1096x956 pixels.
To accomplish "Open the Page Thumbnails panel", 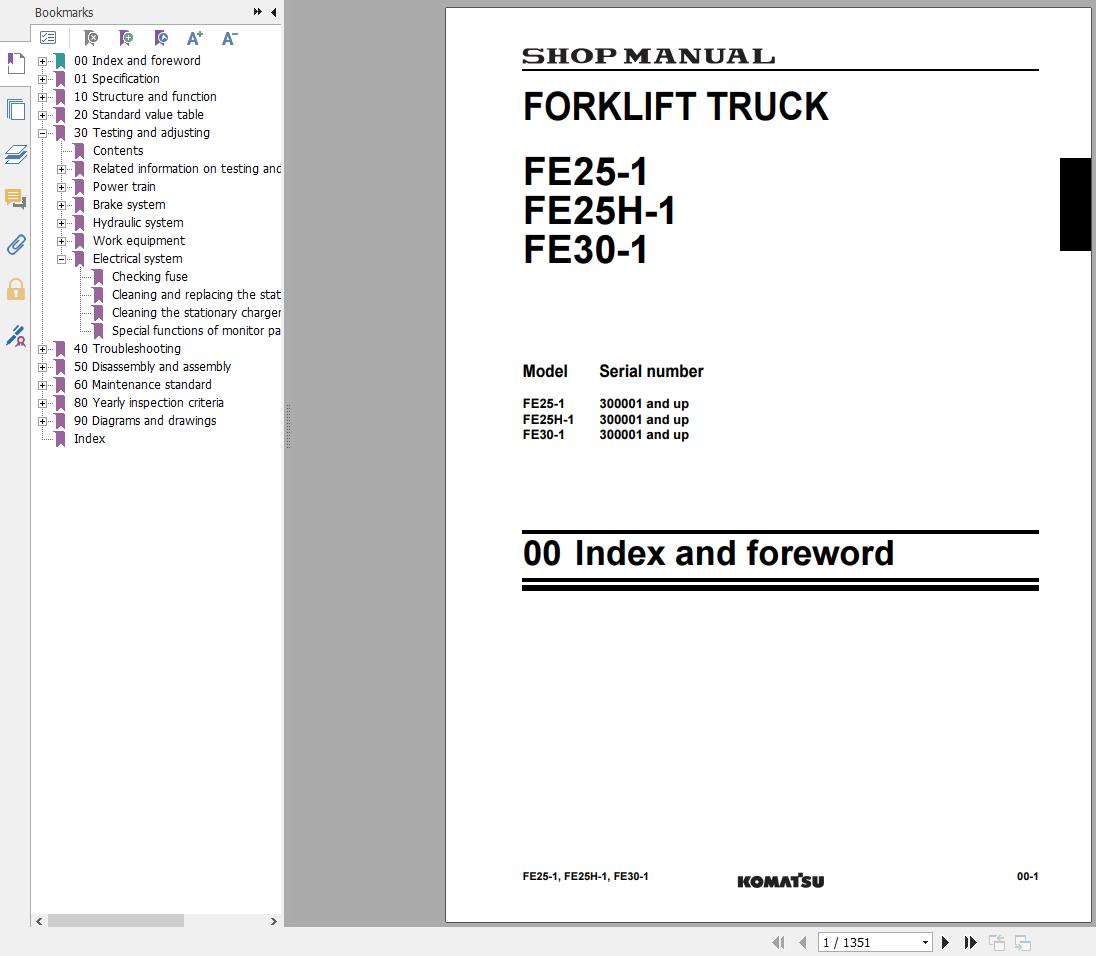I will click(x=16, y=110).
